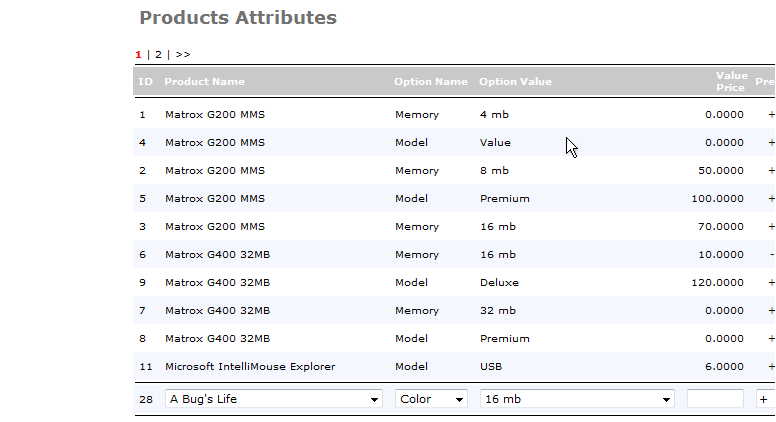Click the Option Name column header

point(430,82)
